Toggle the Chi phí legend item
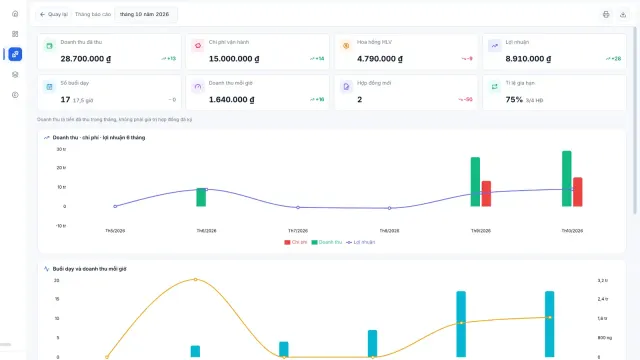640x360 pixels. pos(296,242)
